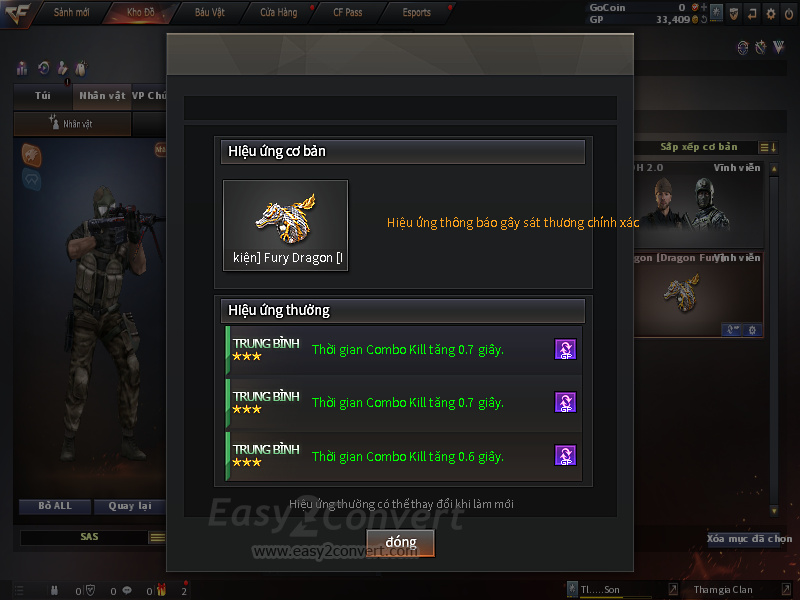Click the GP refresh icon on the 0.6 giây effect

click(565, 455)
